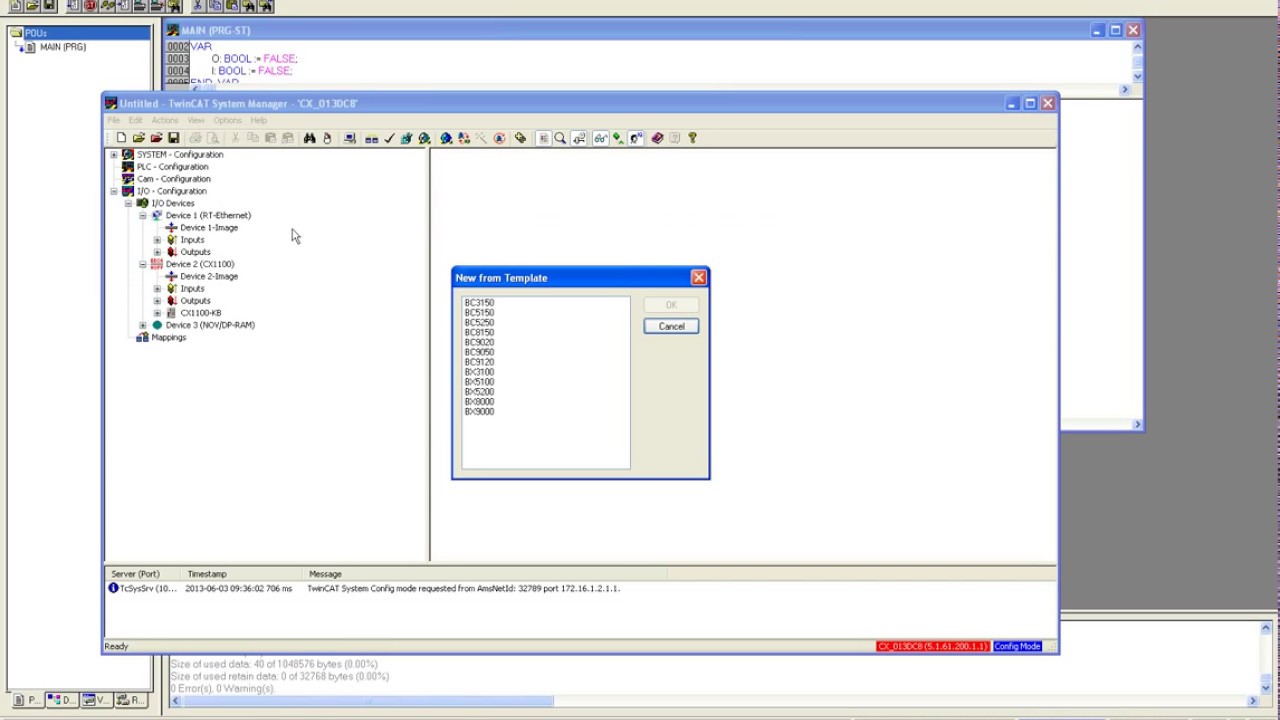Select PLC - Configuration tree item
Screen dimensions: 1280x720
tap(172, 167)
